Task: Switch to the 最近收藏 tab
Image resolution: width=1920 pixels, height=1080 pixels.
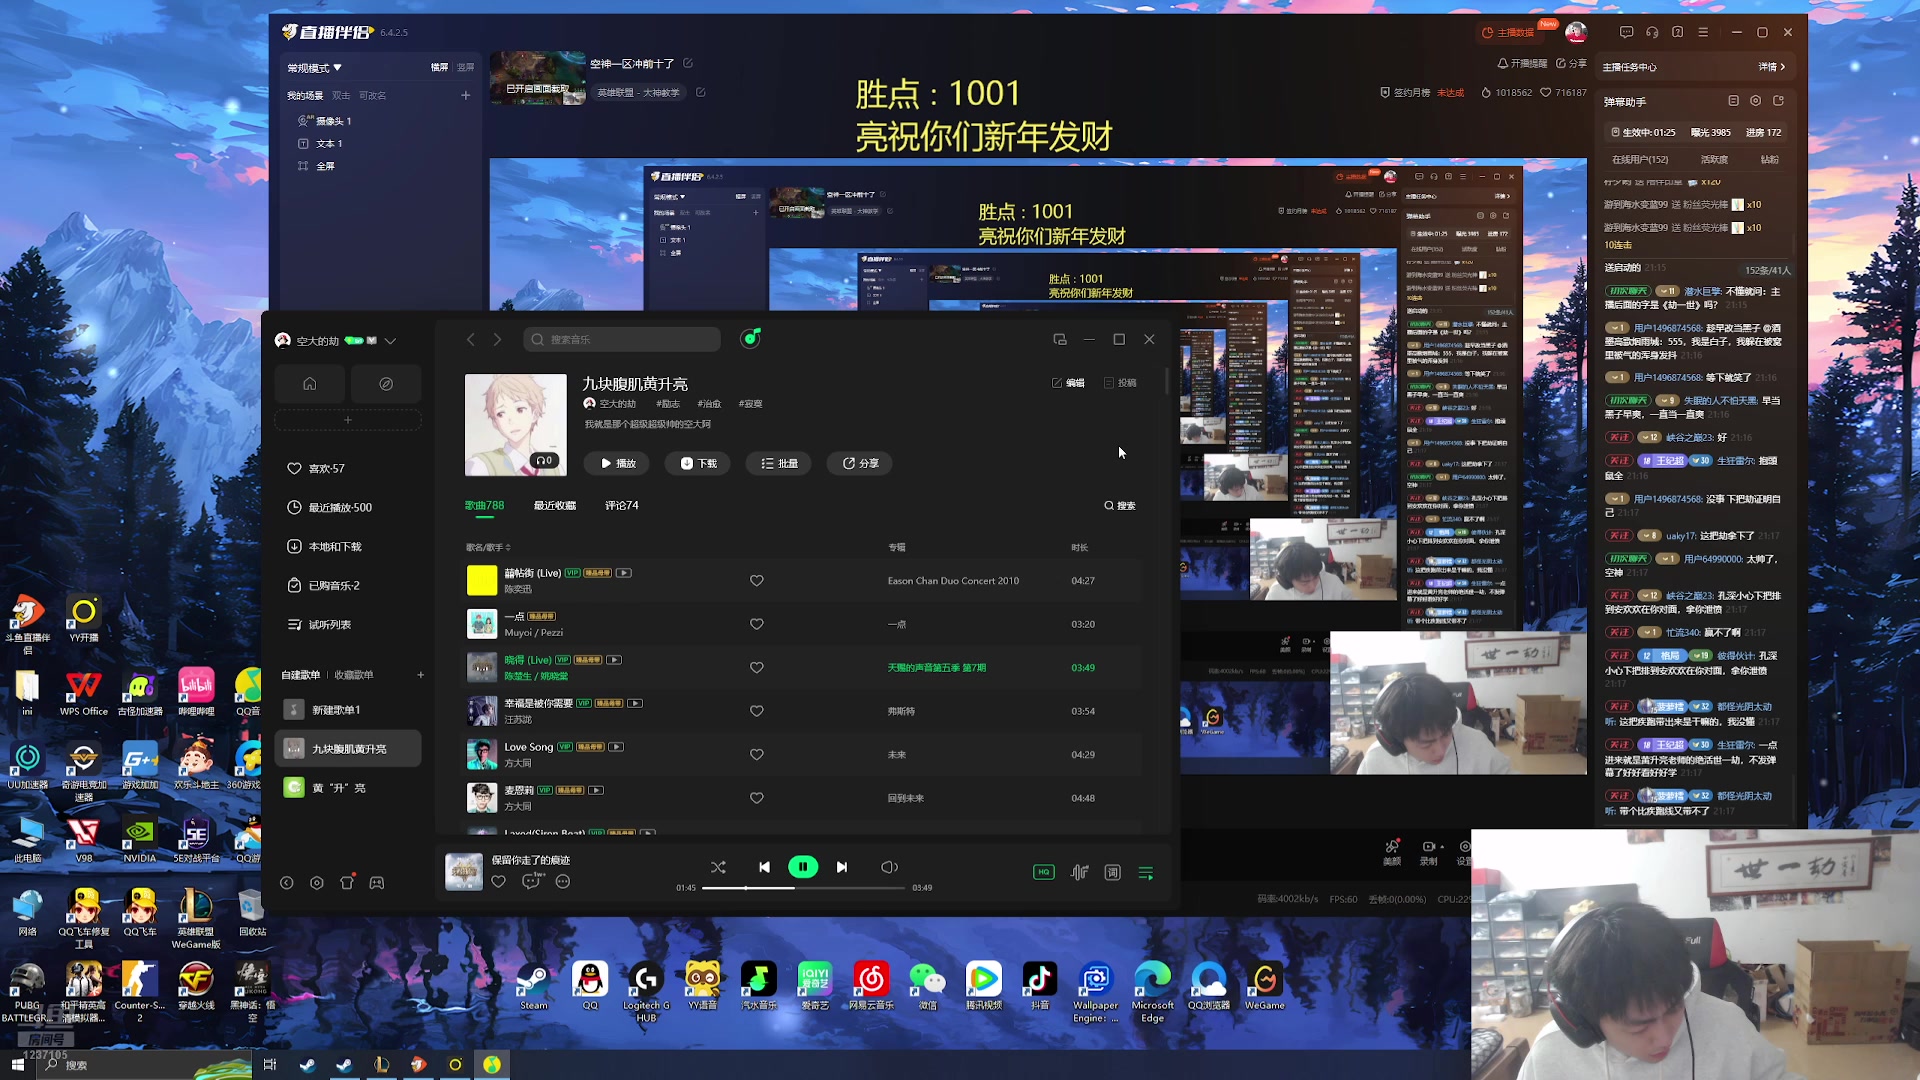Action: click(x=555, y=505)
